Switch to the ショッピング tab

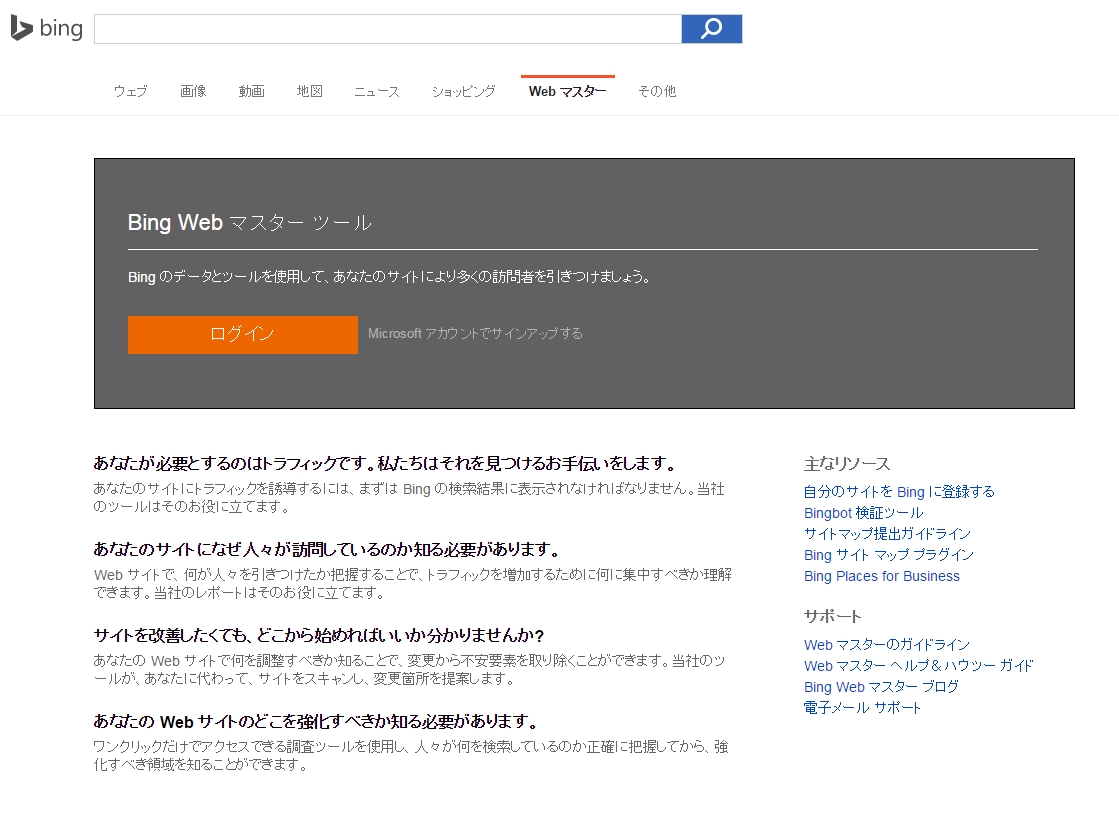point(463,91)
